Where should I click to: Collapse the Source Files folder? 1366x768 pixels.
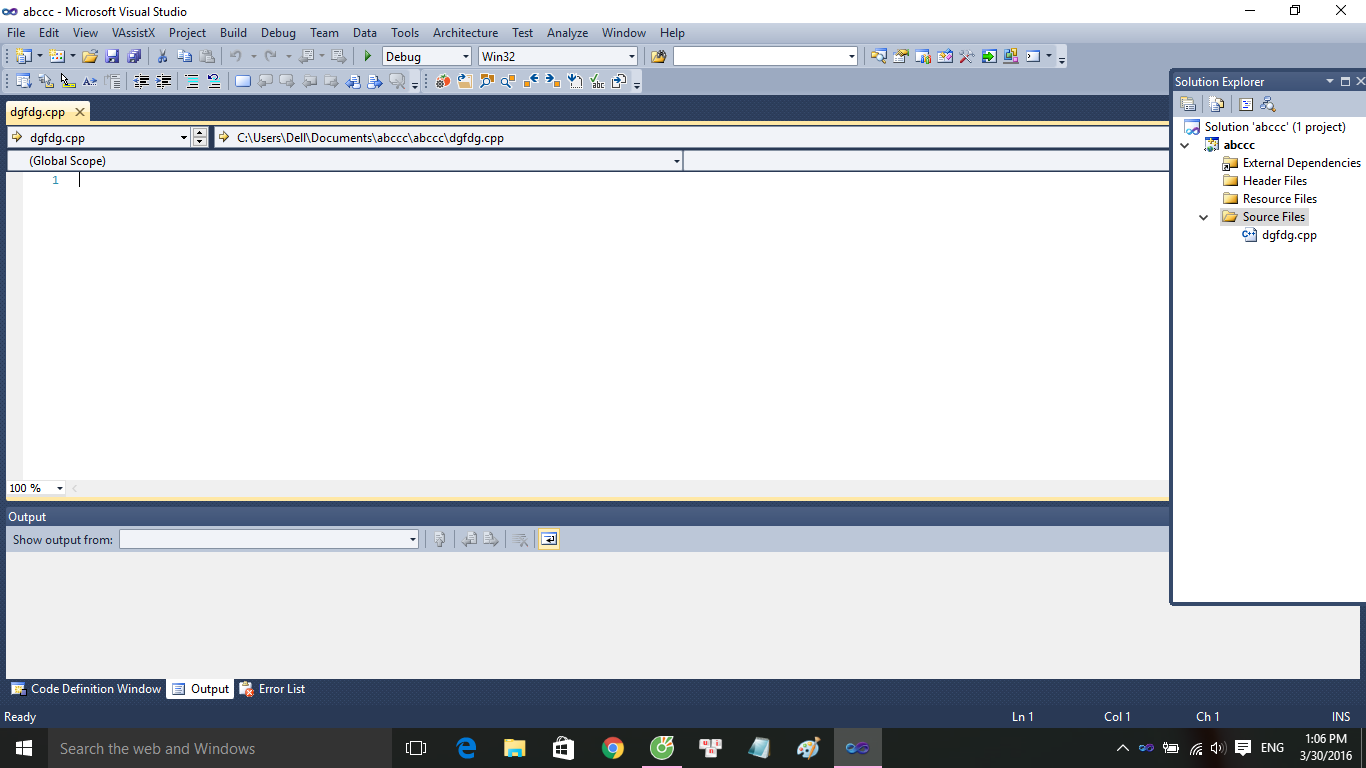pyautogui.click(x=1204, y=217)
